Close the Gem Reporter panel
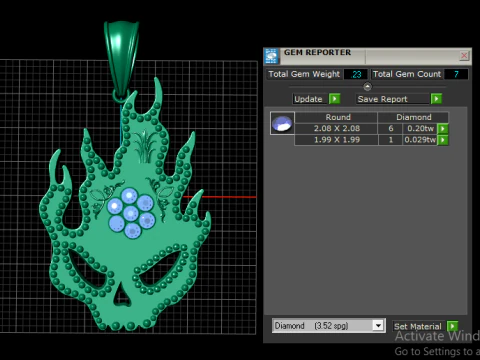This screenshot has width=480, height=360. click(464, 56)
